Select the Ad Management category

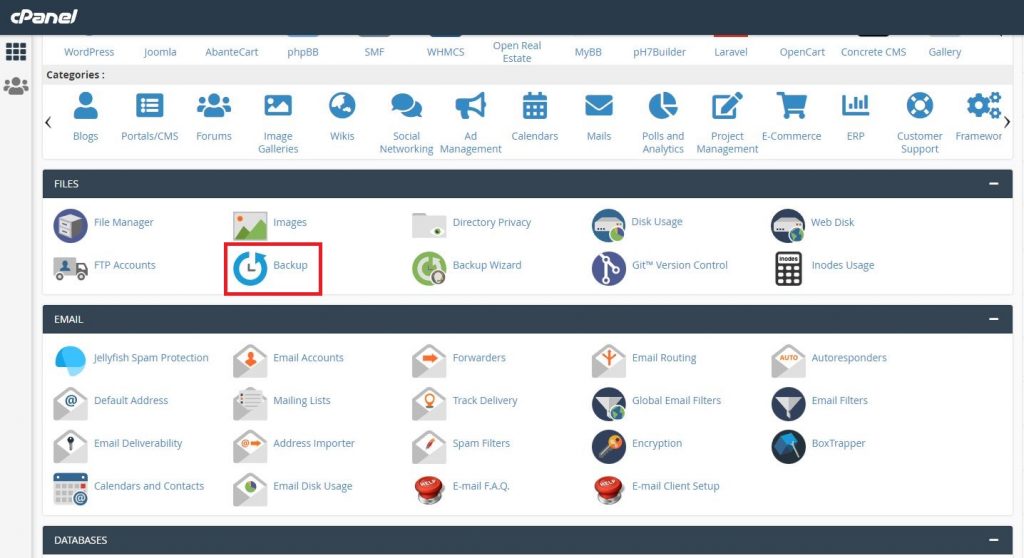[x=470, y=123]
